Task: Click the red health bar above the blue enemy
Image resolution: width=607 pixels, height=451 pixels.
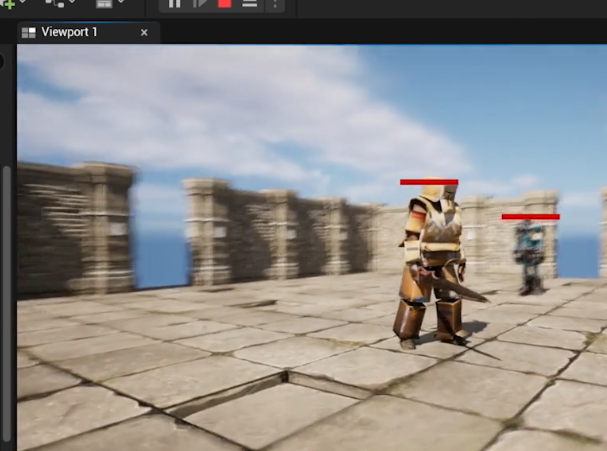Action: (x=531, y=217)
